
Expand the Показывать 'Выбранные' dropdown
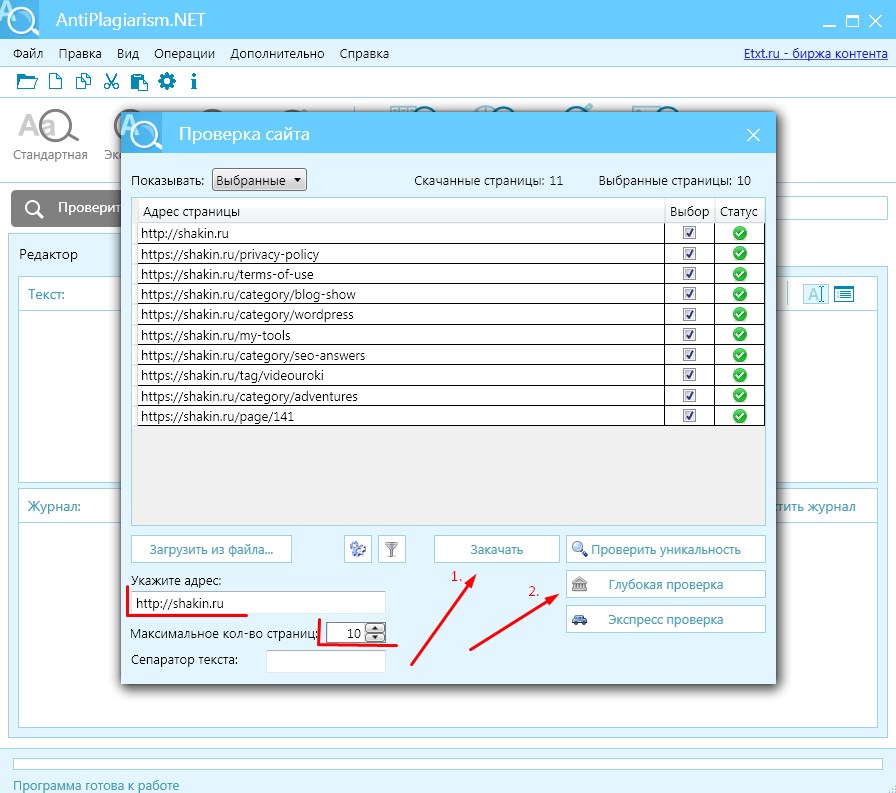tap(259, 180)
